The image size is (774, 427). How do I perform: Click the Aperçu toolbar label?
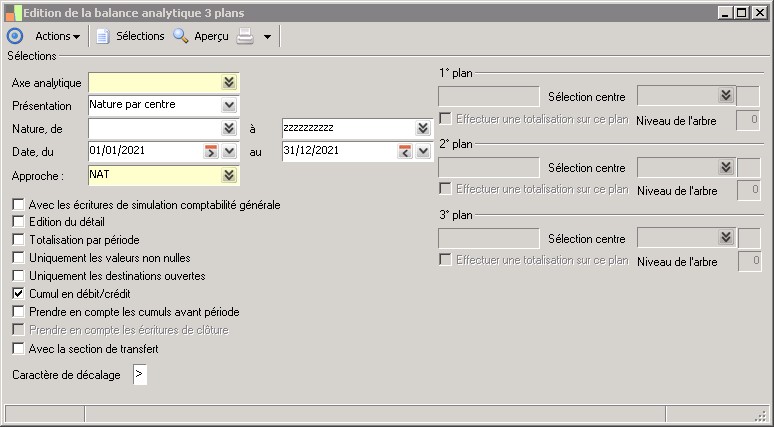coord(211,36)
